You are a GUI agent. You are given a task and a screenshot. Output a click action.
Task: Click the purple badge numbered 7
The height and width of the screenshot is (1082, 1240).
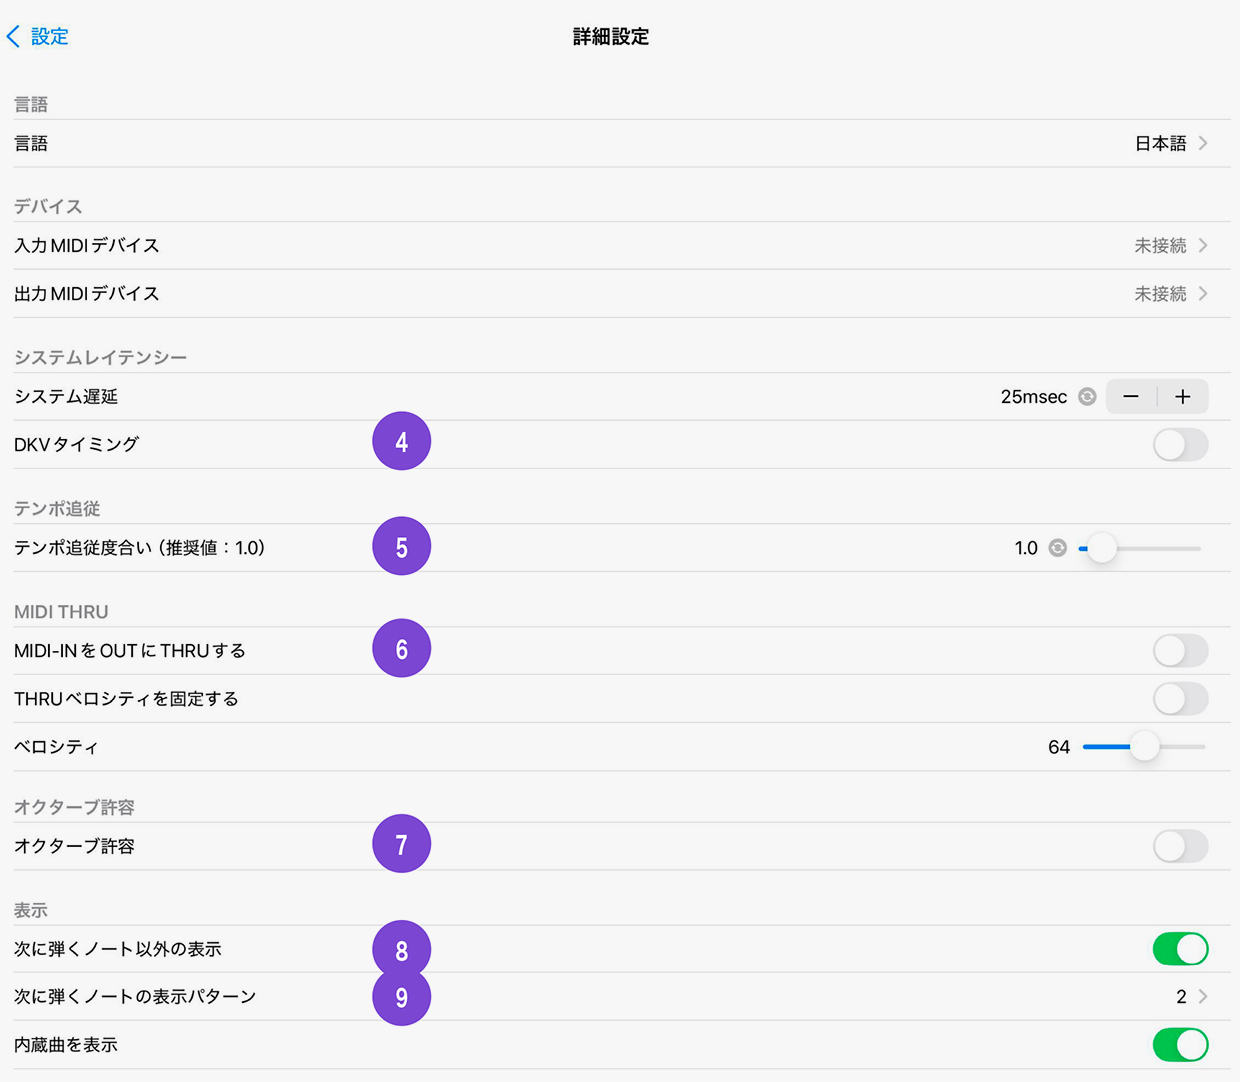point(401,843)
